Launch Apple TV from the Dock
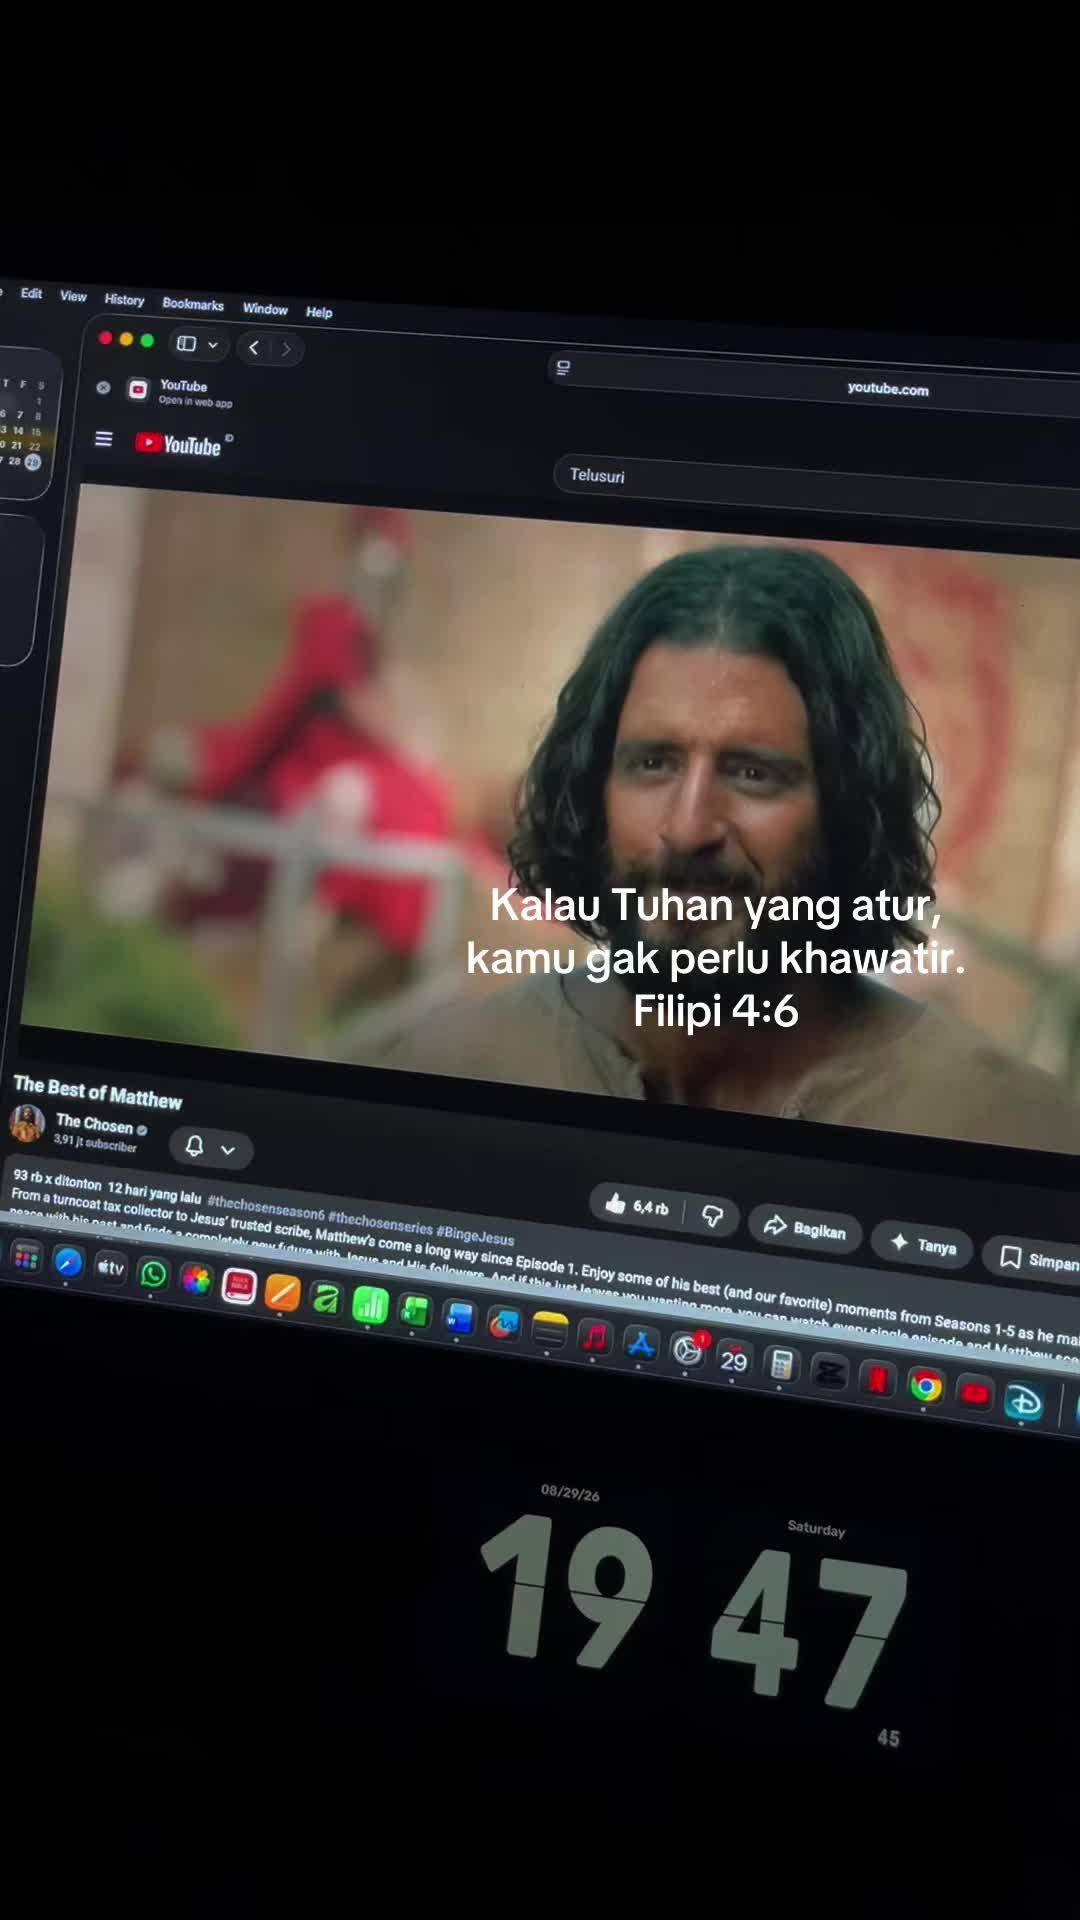The height and width of the screenshot is (1920, 1080). click(x=110, y=1268)
